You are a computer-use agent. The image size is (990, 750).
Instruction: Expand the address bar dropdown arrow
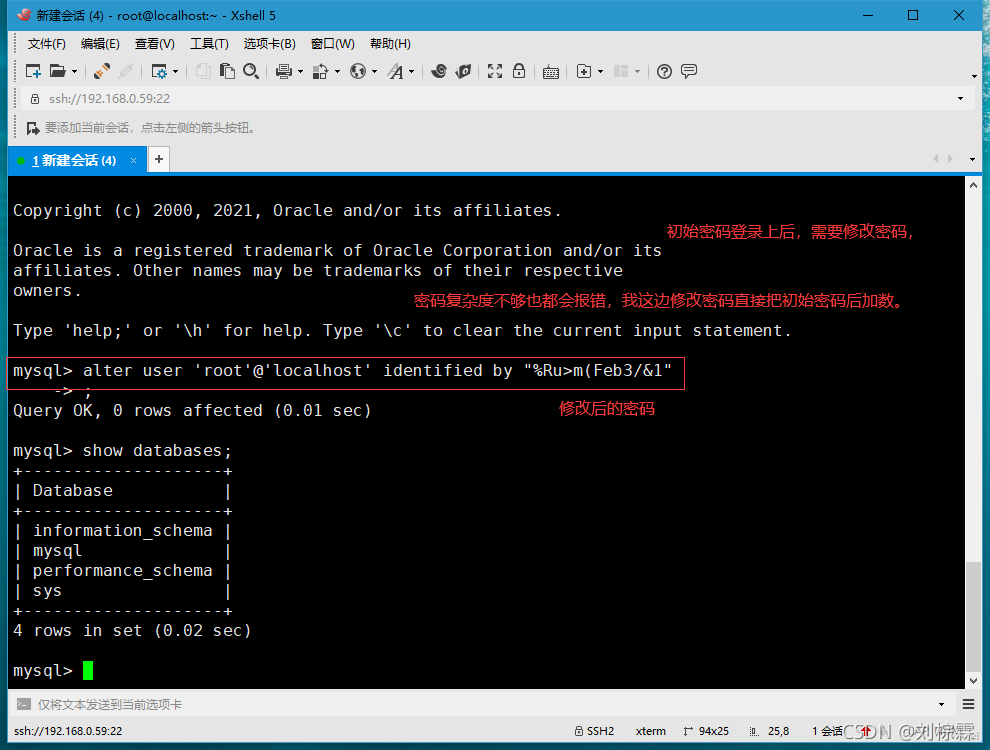960,98
